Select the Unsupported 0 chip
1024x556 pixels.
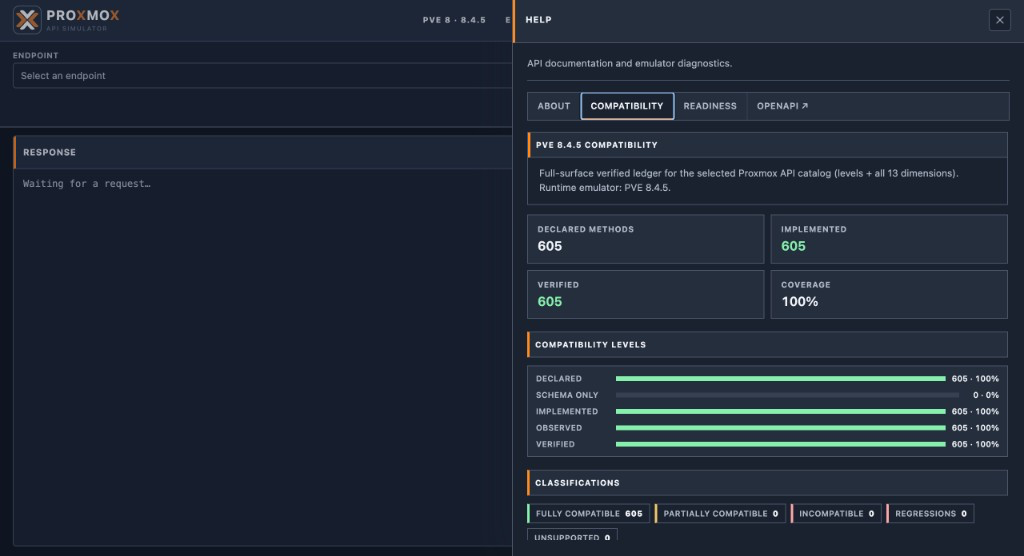572,536
